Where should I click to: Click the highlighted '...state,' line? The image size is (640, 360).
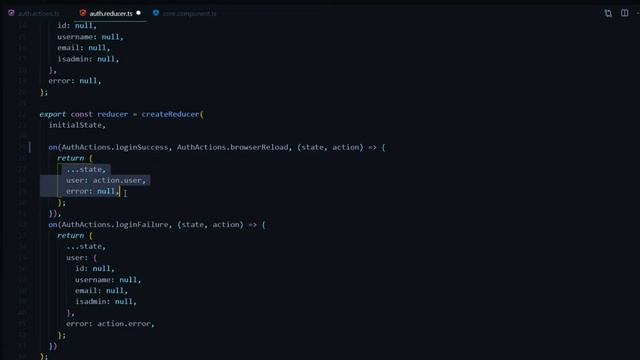(x=86, y=169)
